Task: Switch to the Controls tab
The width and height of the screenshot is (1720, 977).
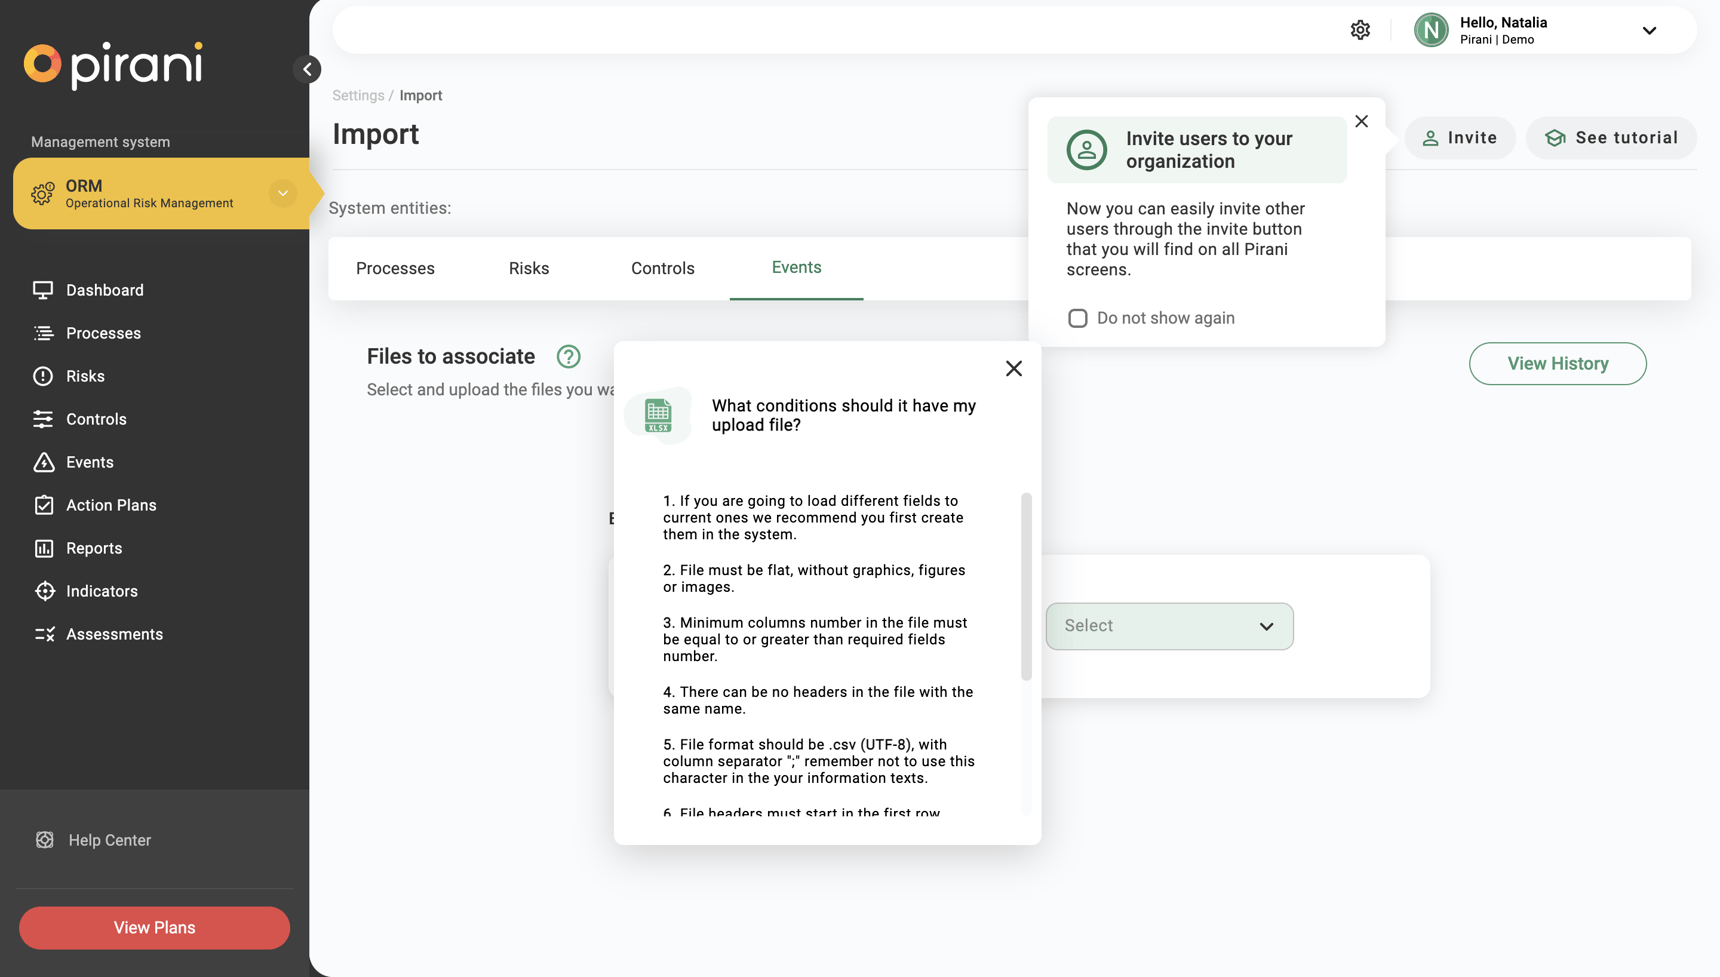Action: (663, 268)
